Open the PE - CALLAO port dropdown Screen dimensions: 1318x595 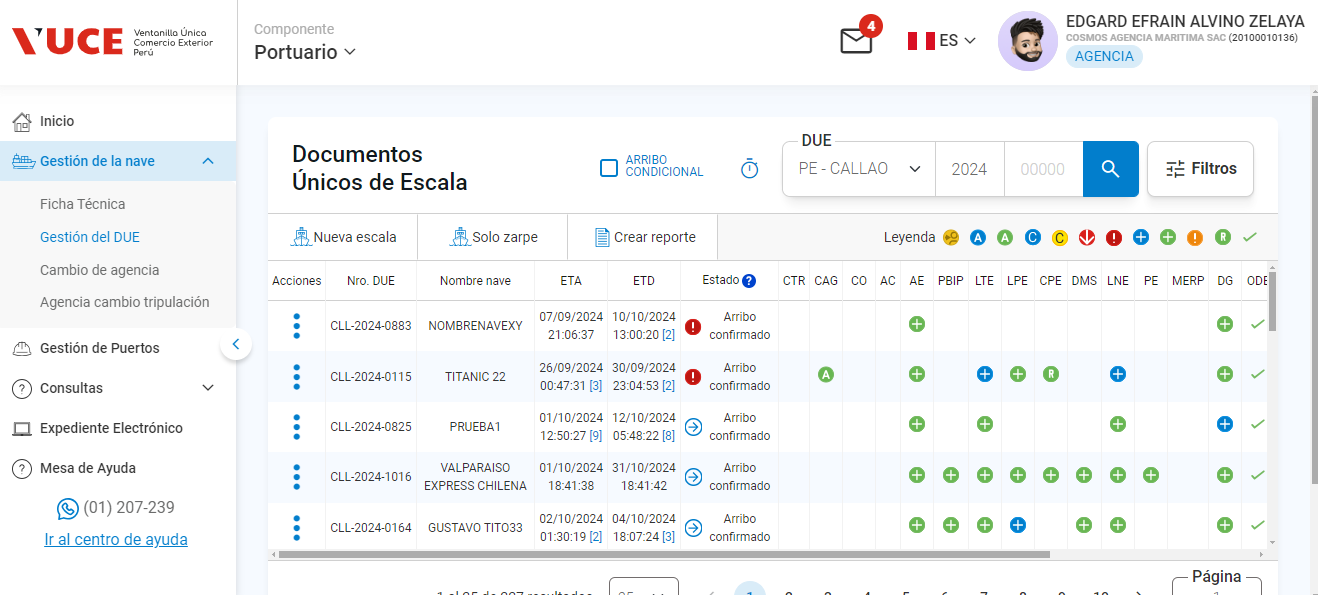859,169
